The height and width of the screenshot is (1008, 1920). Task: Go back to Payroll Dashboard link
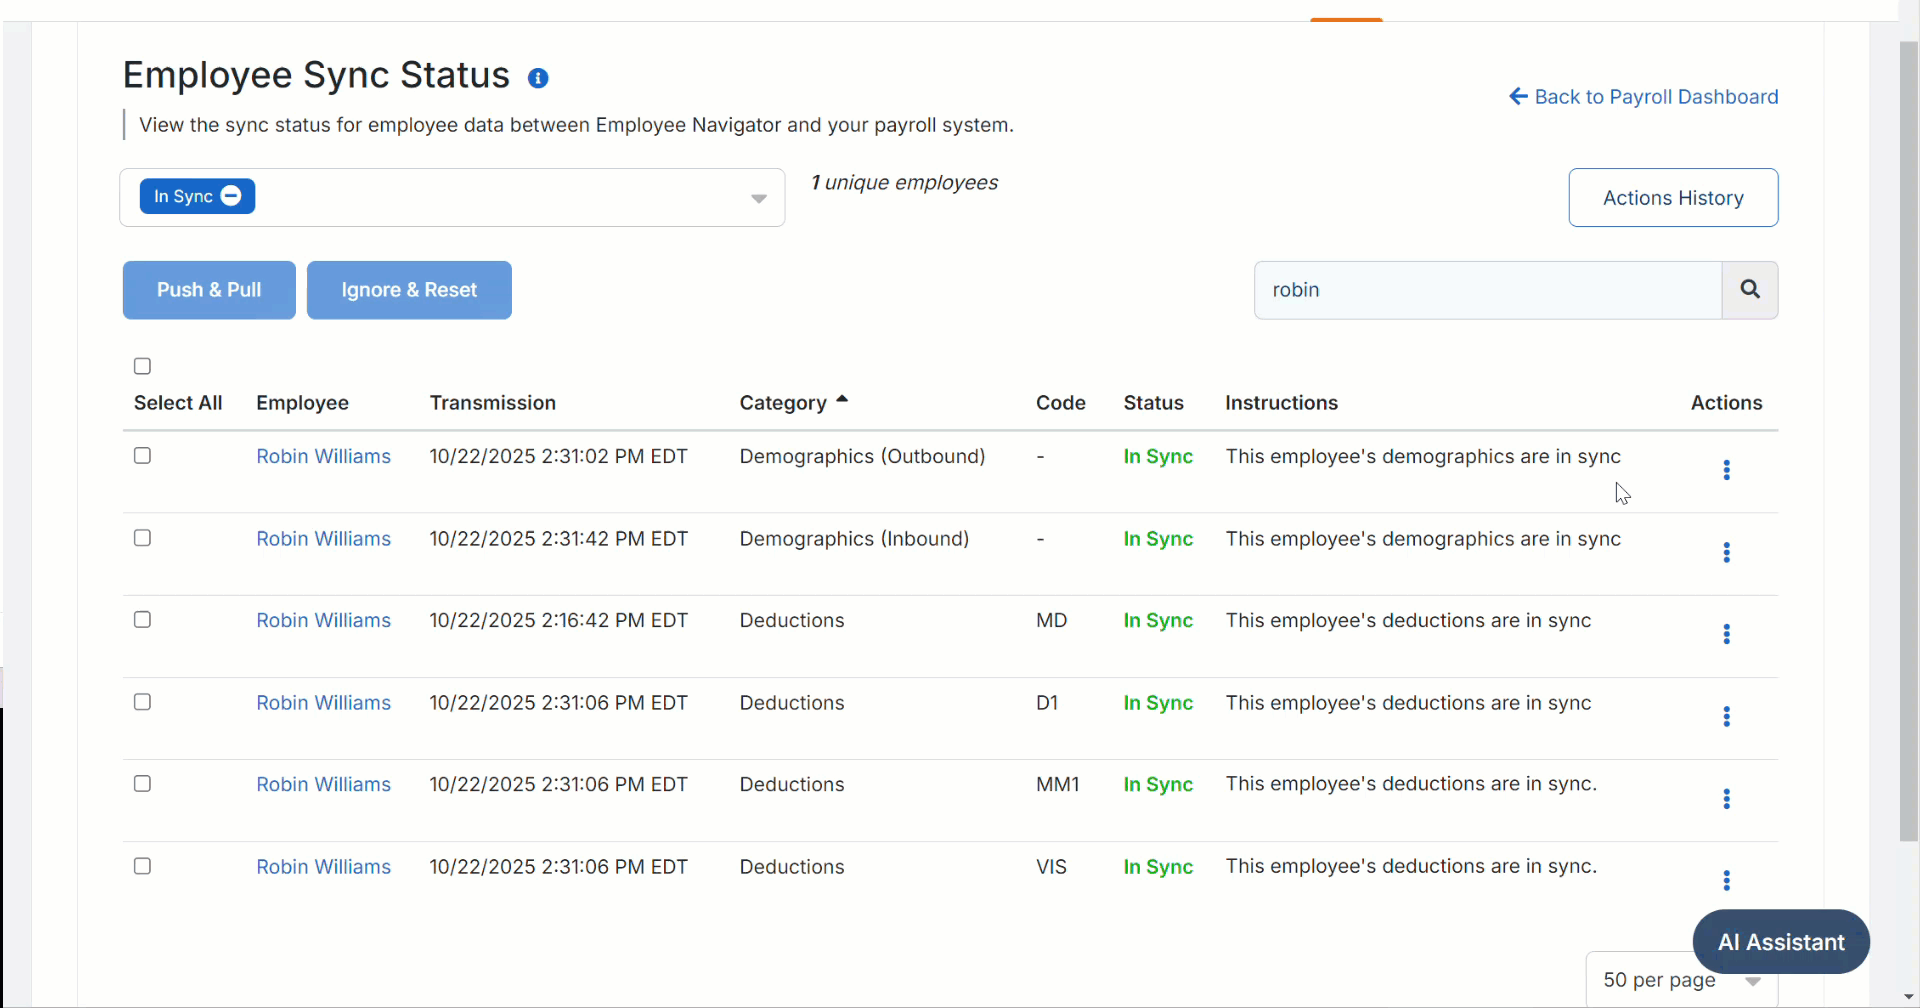[1643, 97]
